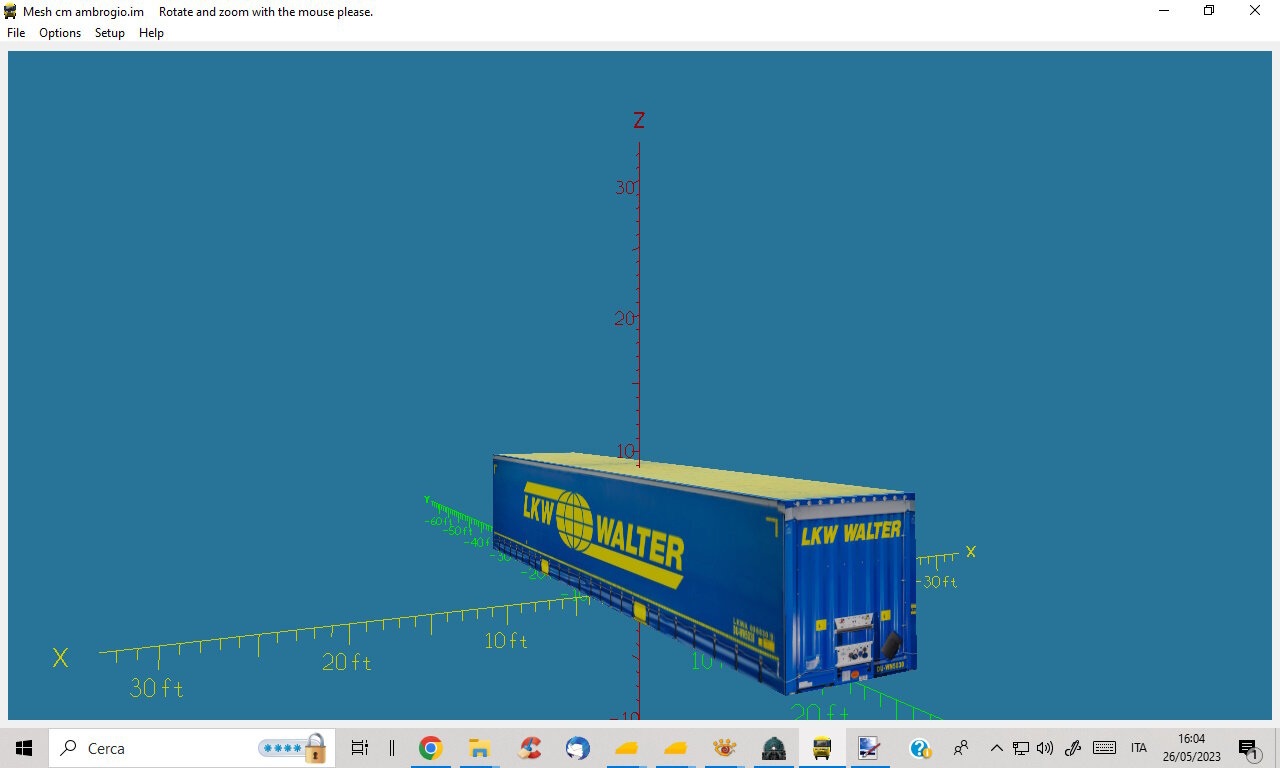Open the notification center icon
1280x768 pixels.
pyautogui.click(x=1247, y=748)
